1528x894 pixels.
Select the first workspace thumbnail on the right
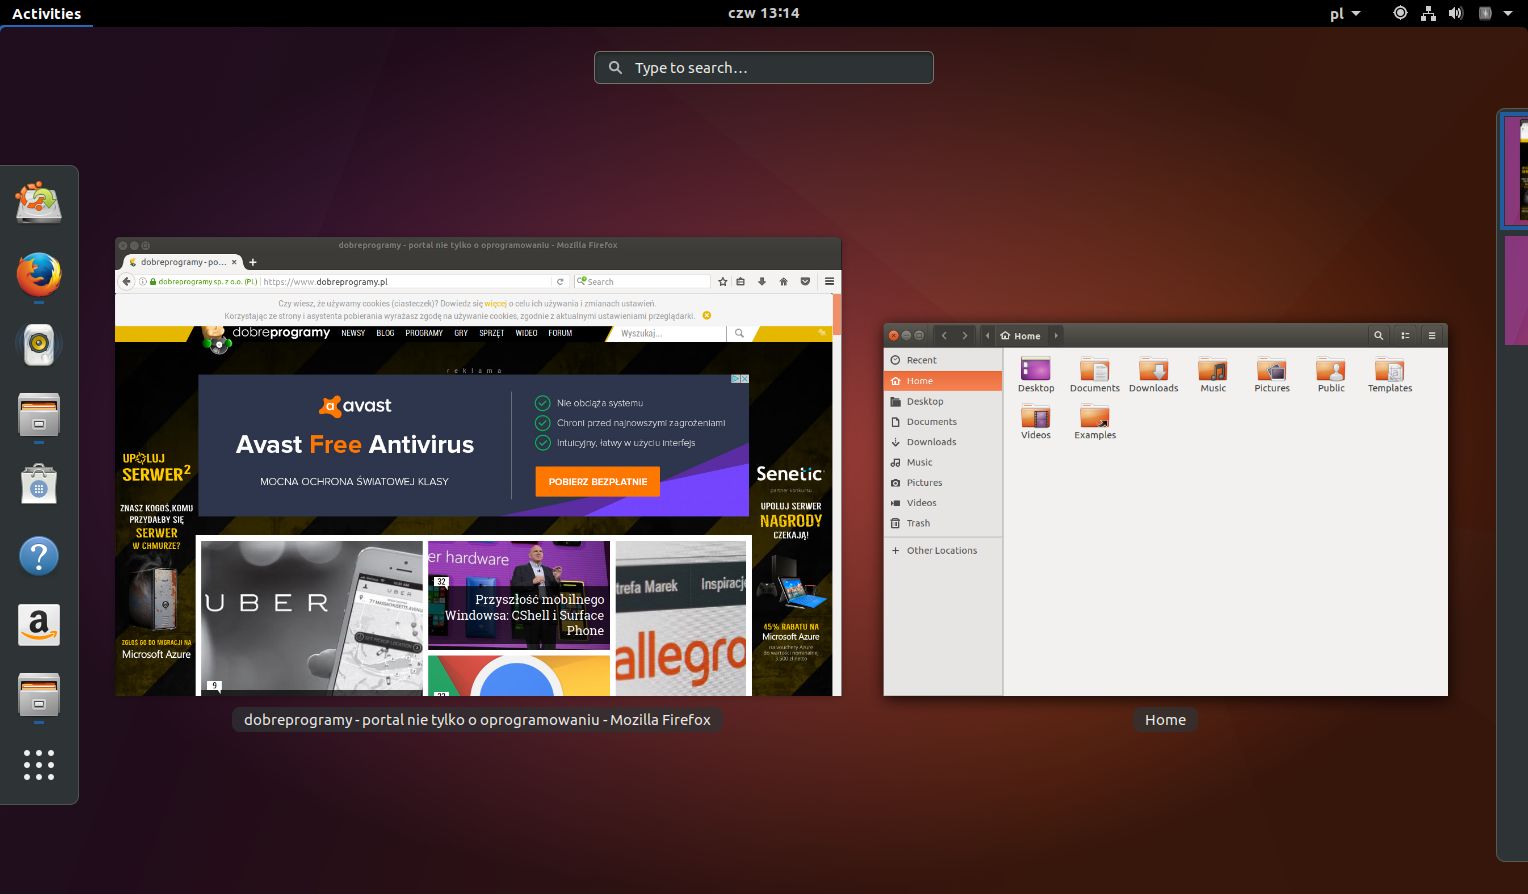(x=1516, y=172)
